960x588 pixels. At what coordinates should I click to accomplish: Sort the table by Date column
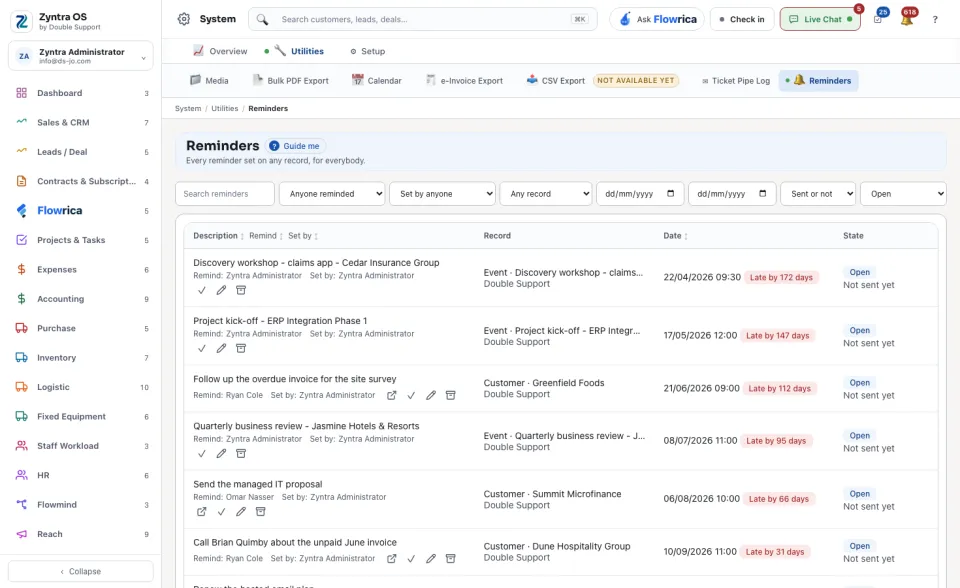pos(675,236)
